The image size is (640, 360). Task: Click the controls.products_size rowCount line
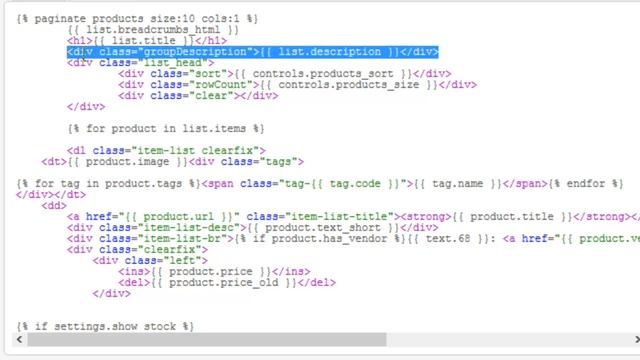pyautogui.click(x=297, y=85)
